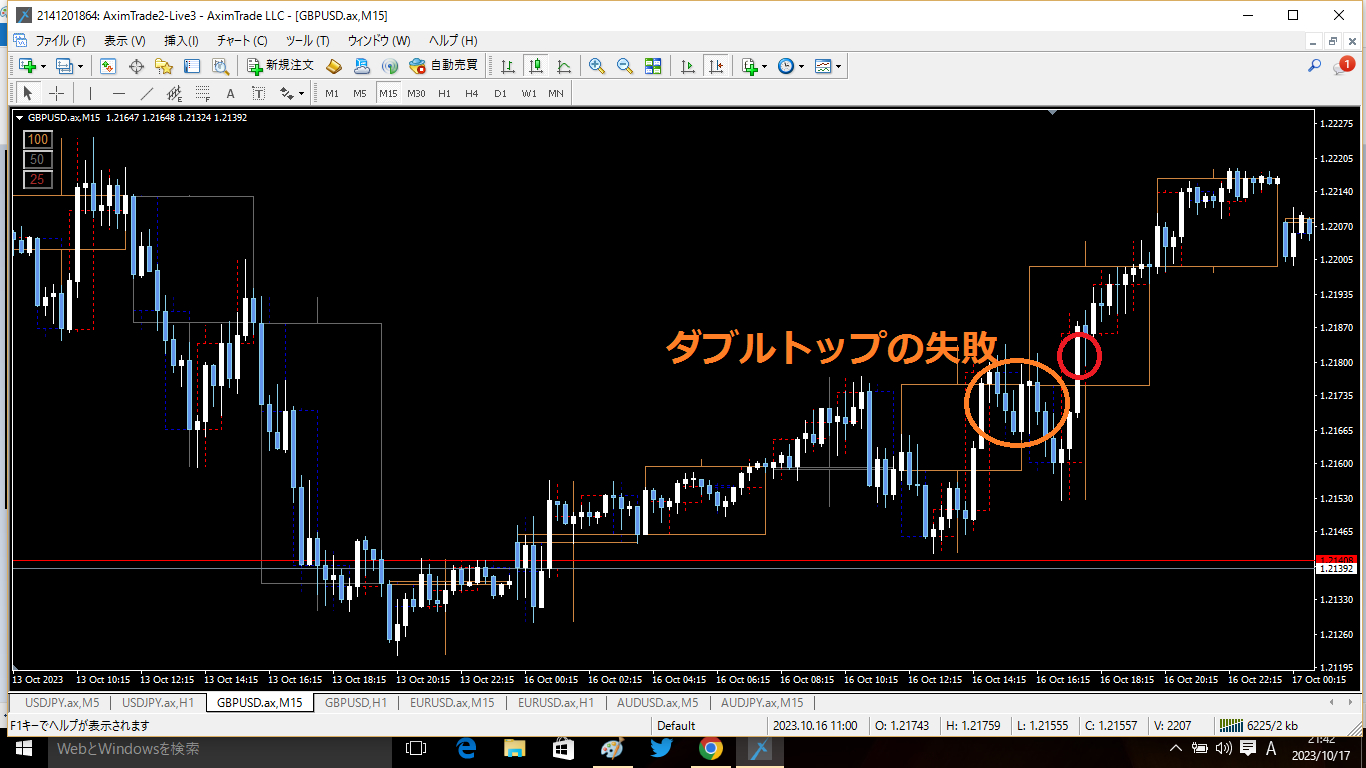Viewport: 1366px width, 768px height.
Task: Click the red horizontal price line
Action: pos(660,560)
